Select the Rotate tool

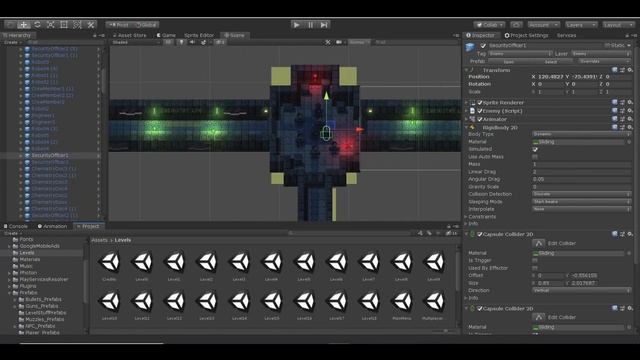(x=37, y=25)
